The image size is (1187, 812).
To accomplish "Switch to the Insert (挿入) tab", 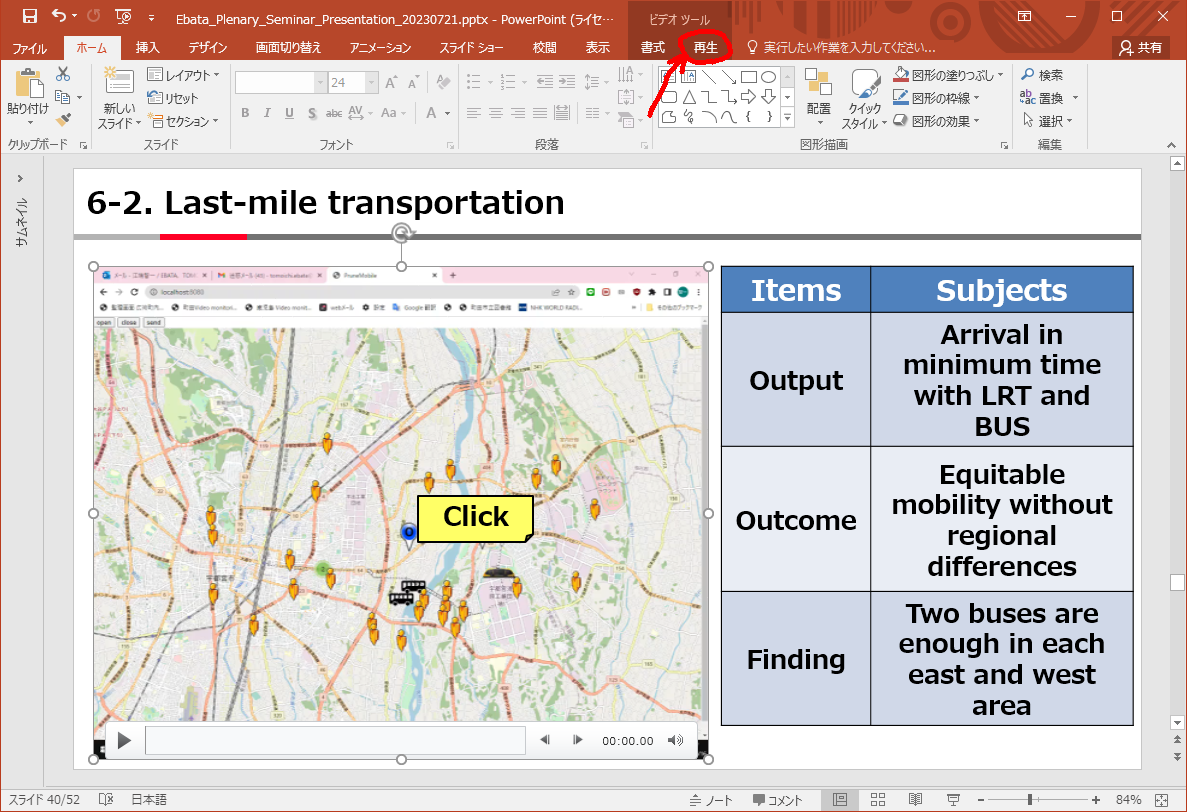I will [x=147, y=47].
